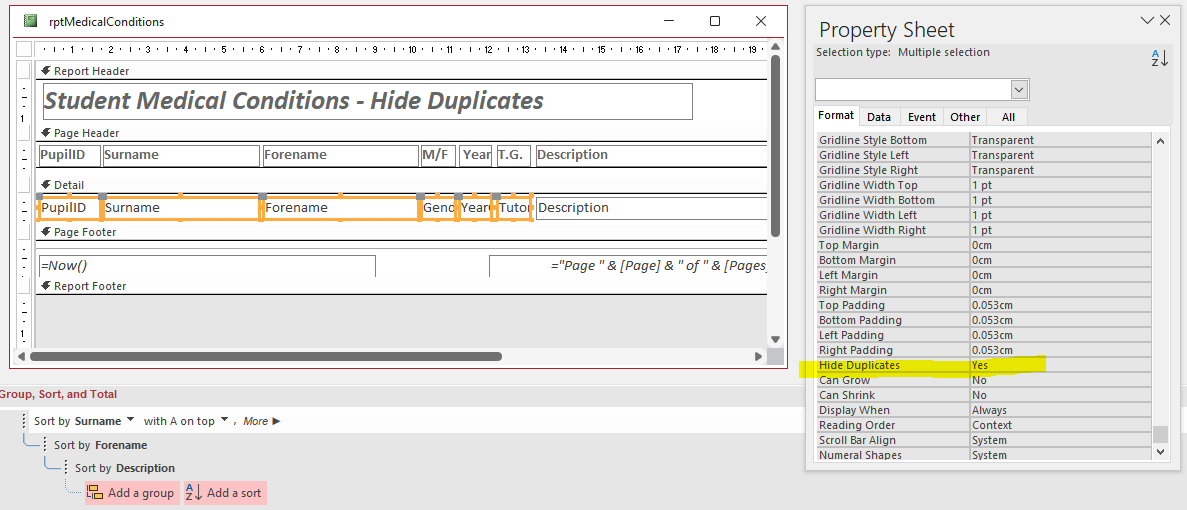Switch to the Data tab
The width and height of the screenshot is (1187, 510).
click(879, 117)
